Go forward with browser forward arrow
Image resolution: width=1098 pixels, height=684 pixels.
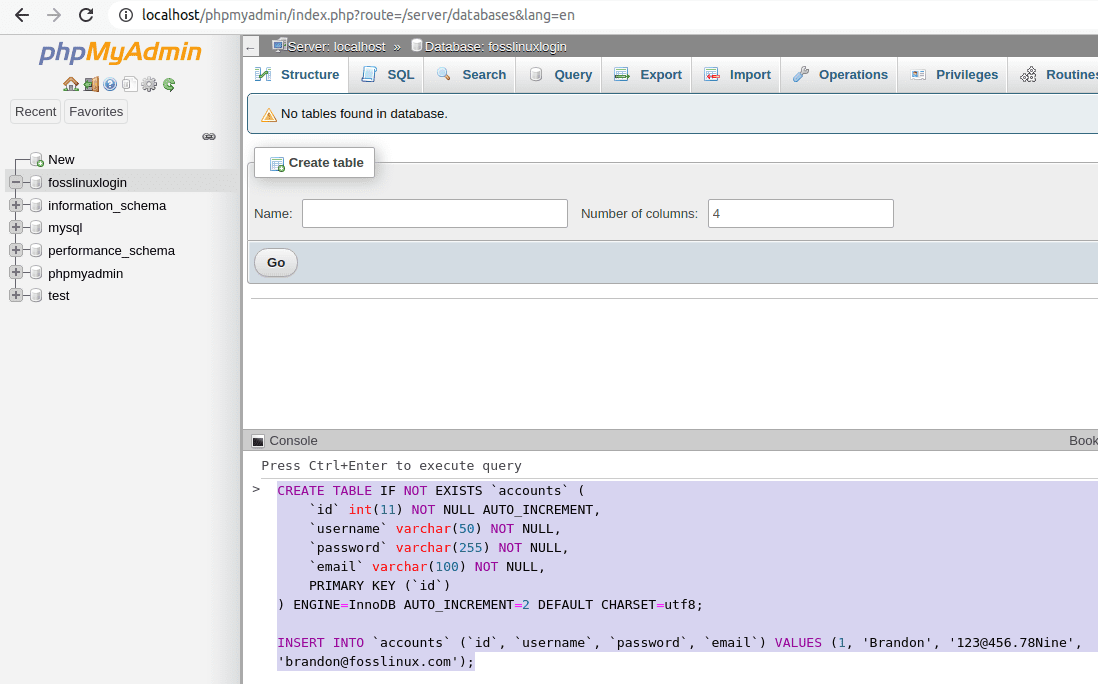coord(54,15)
